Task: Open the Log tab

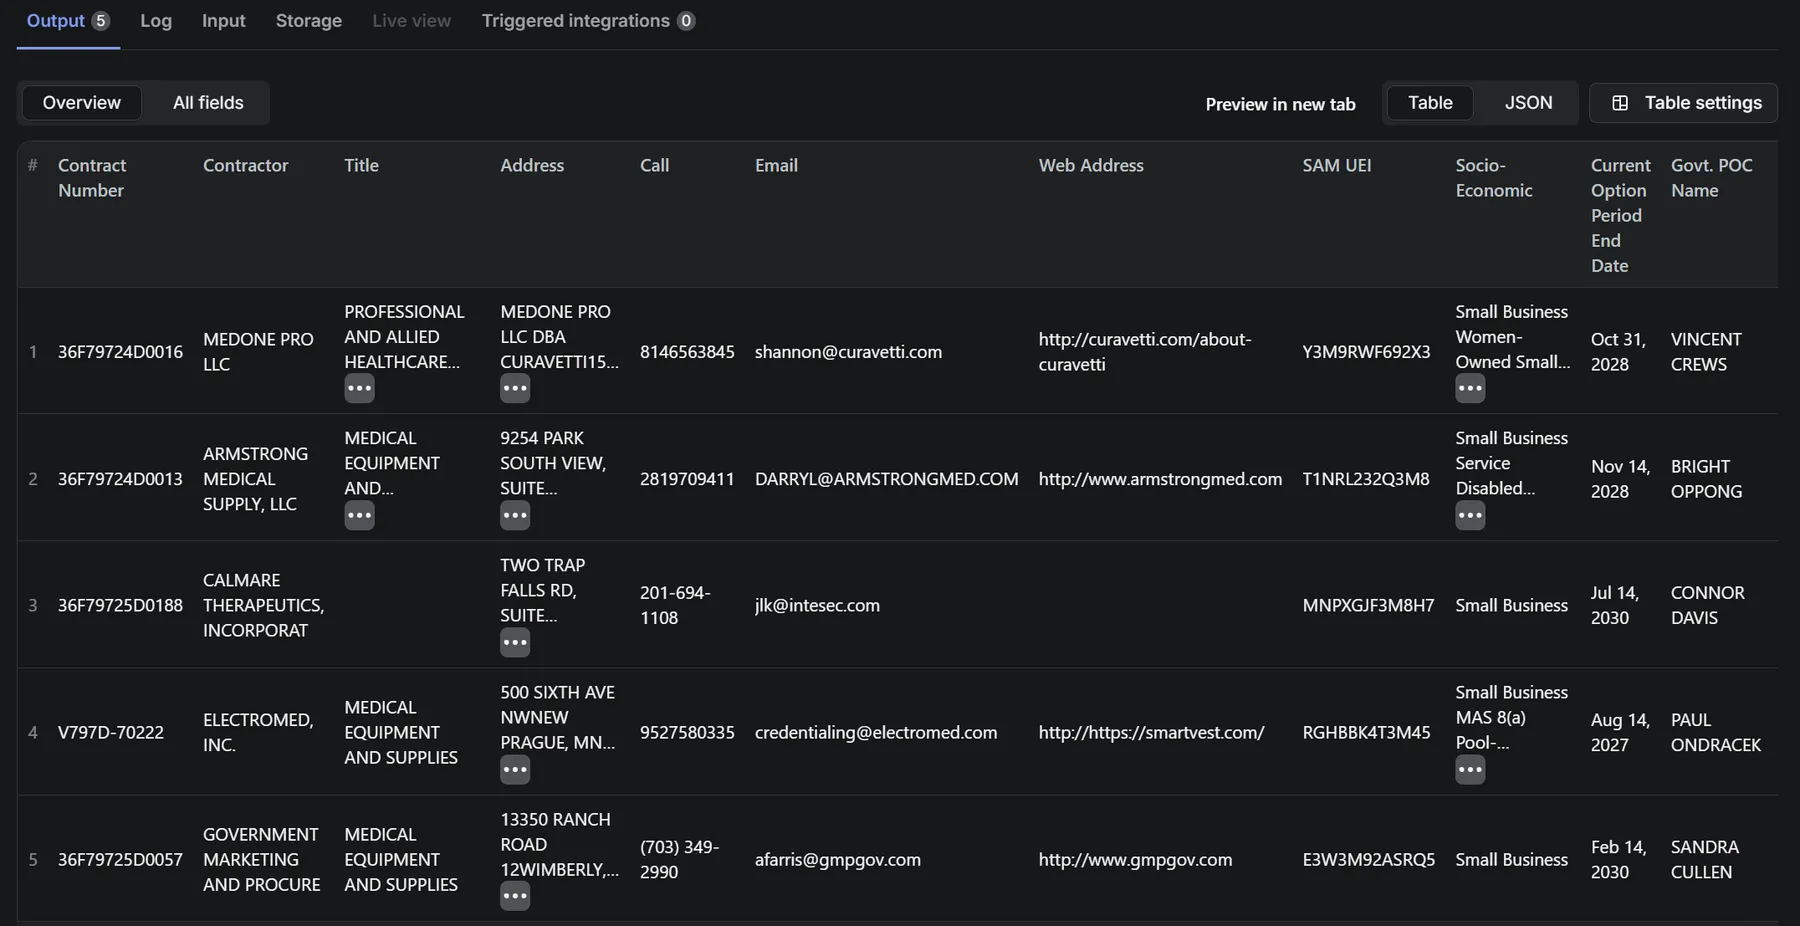Action: [x=156, y=21]
